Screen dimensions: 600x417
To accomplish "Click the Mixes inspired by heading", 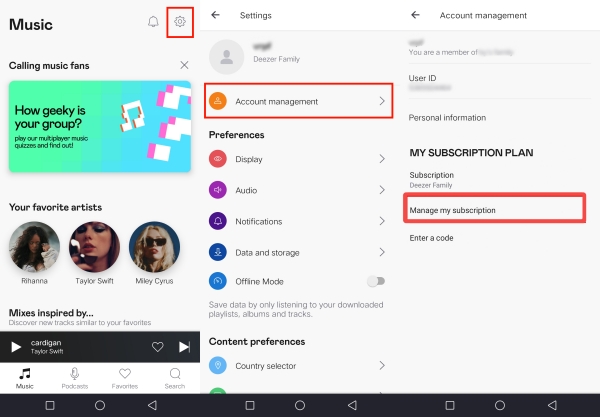I will 51,313.
